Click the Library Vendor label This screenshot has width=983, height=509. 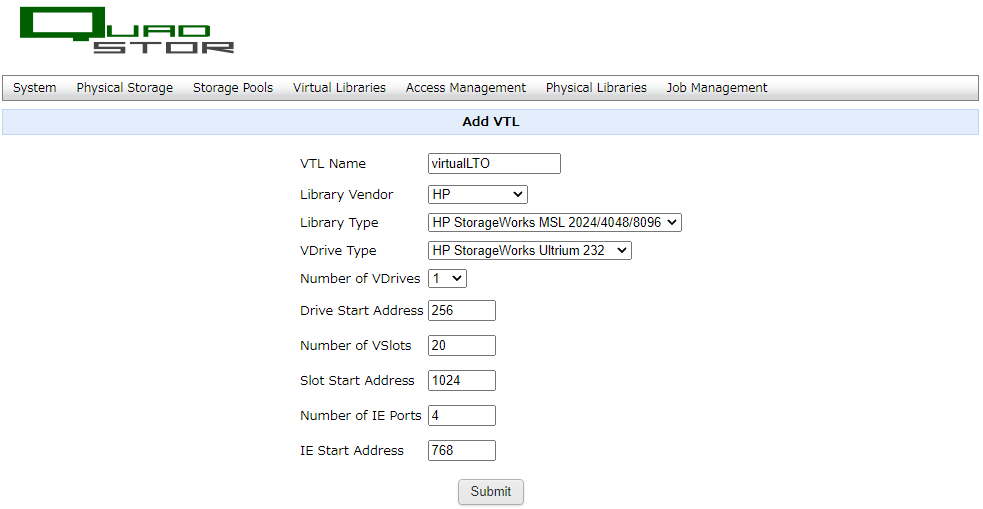[347, 194]
